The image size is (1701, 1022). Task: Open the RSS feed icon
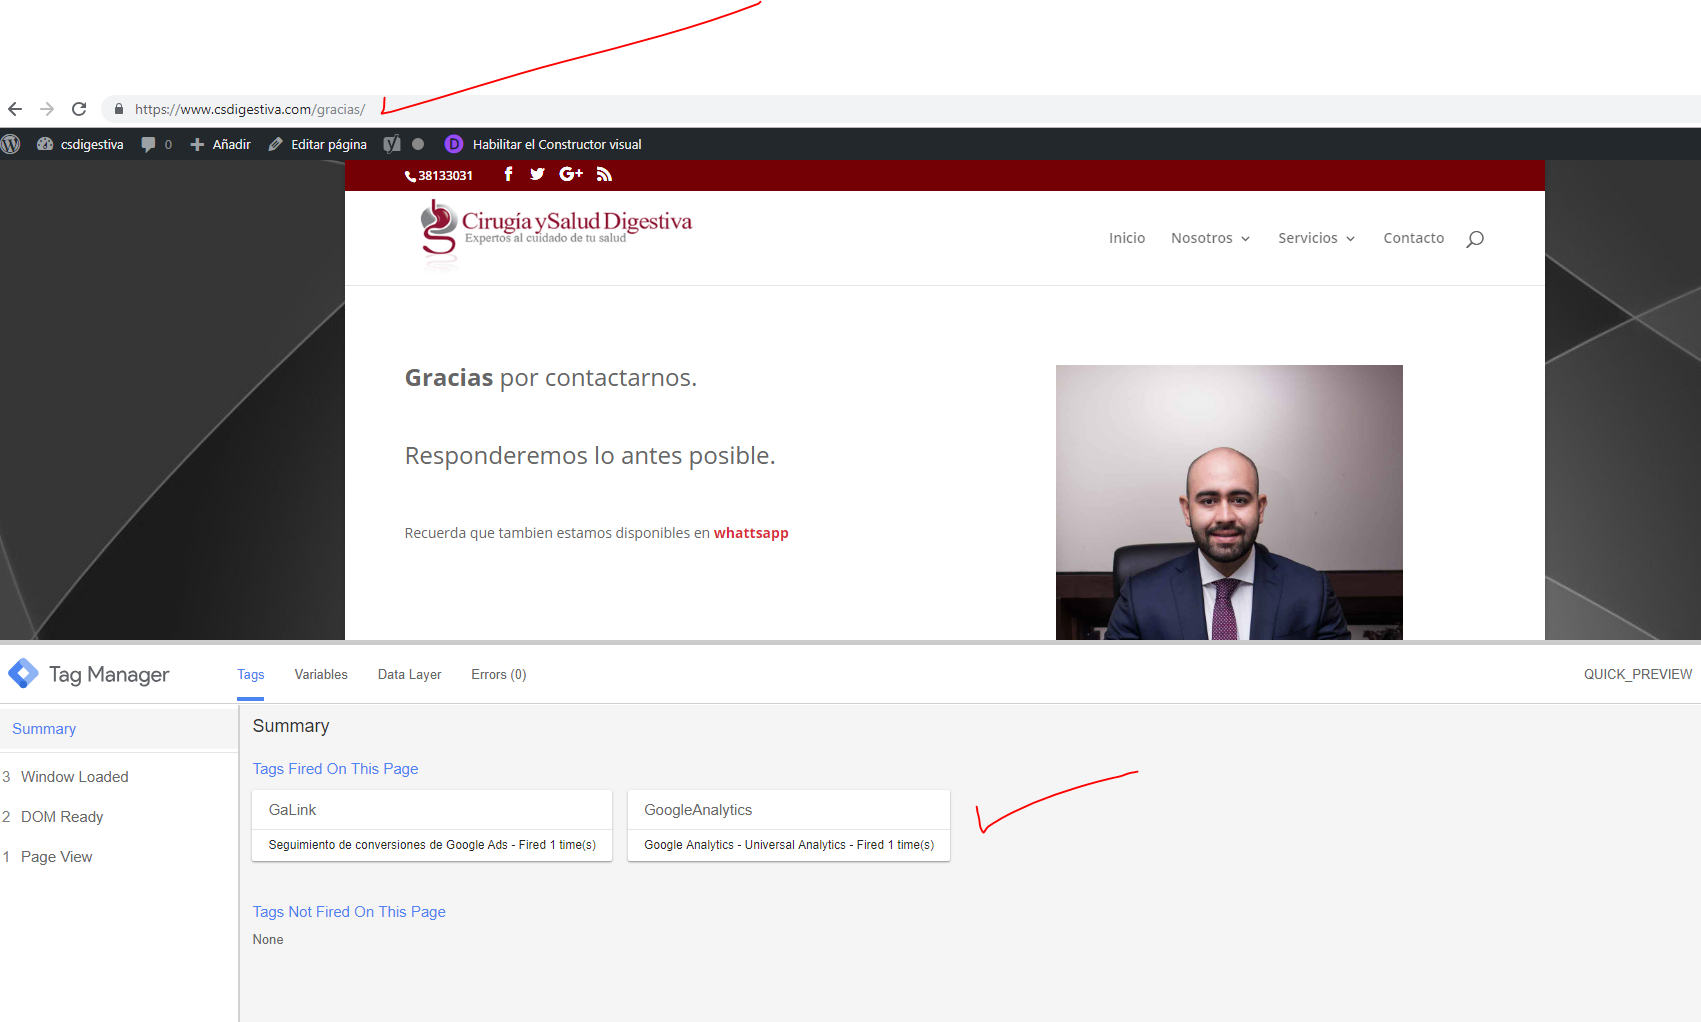point(604,174)
